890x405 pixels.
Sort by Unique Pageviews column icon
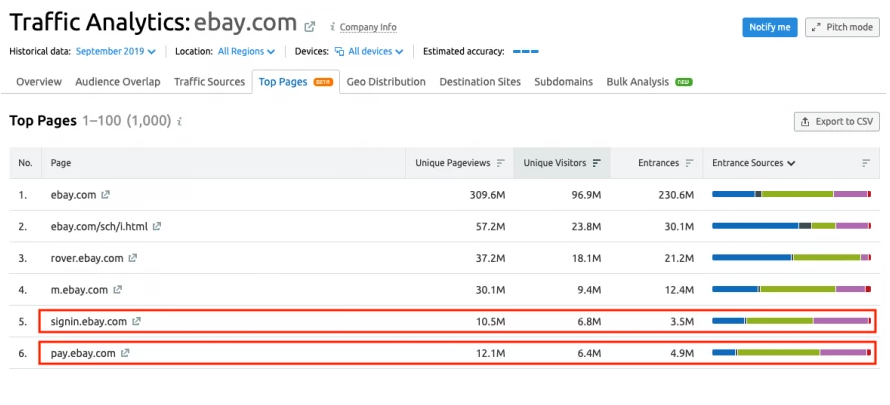coord(501,163)
